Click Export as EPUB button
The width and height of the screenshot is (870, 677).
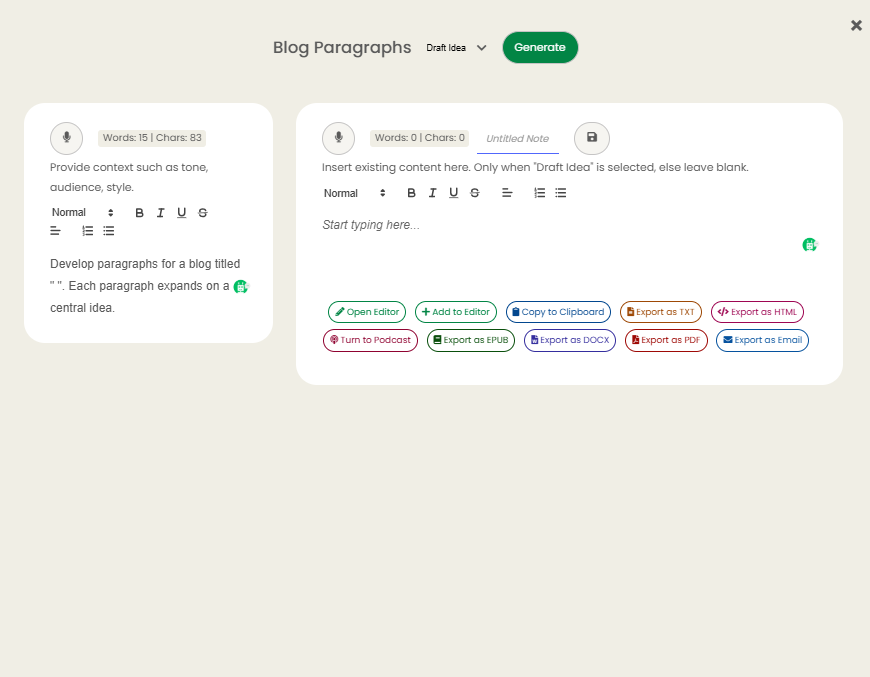click(x=471, y=340)
